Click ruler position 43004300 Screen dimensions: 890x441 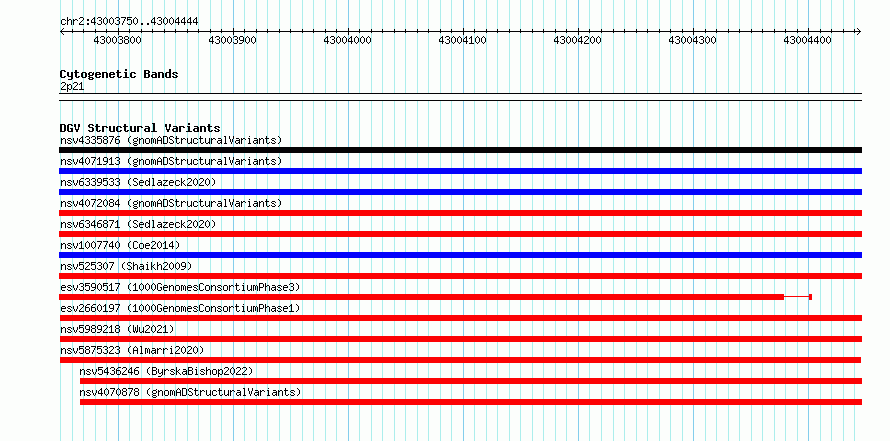(x=693, y=40)
